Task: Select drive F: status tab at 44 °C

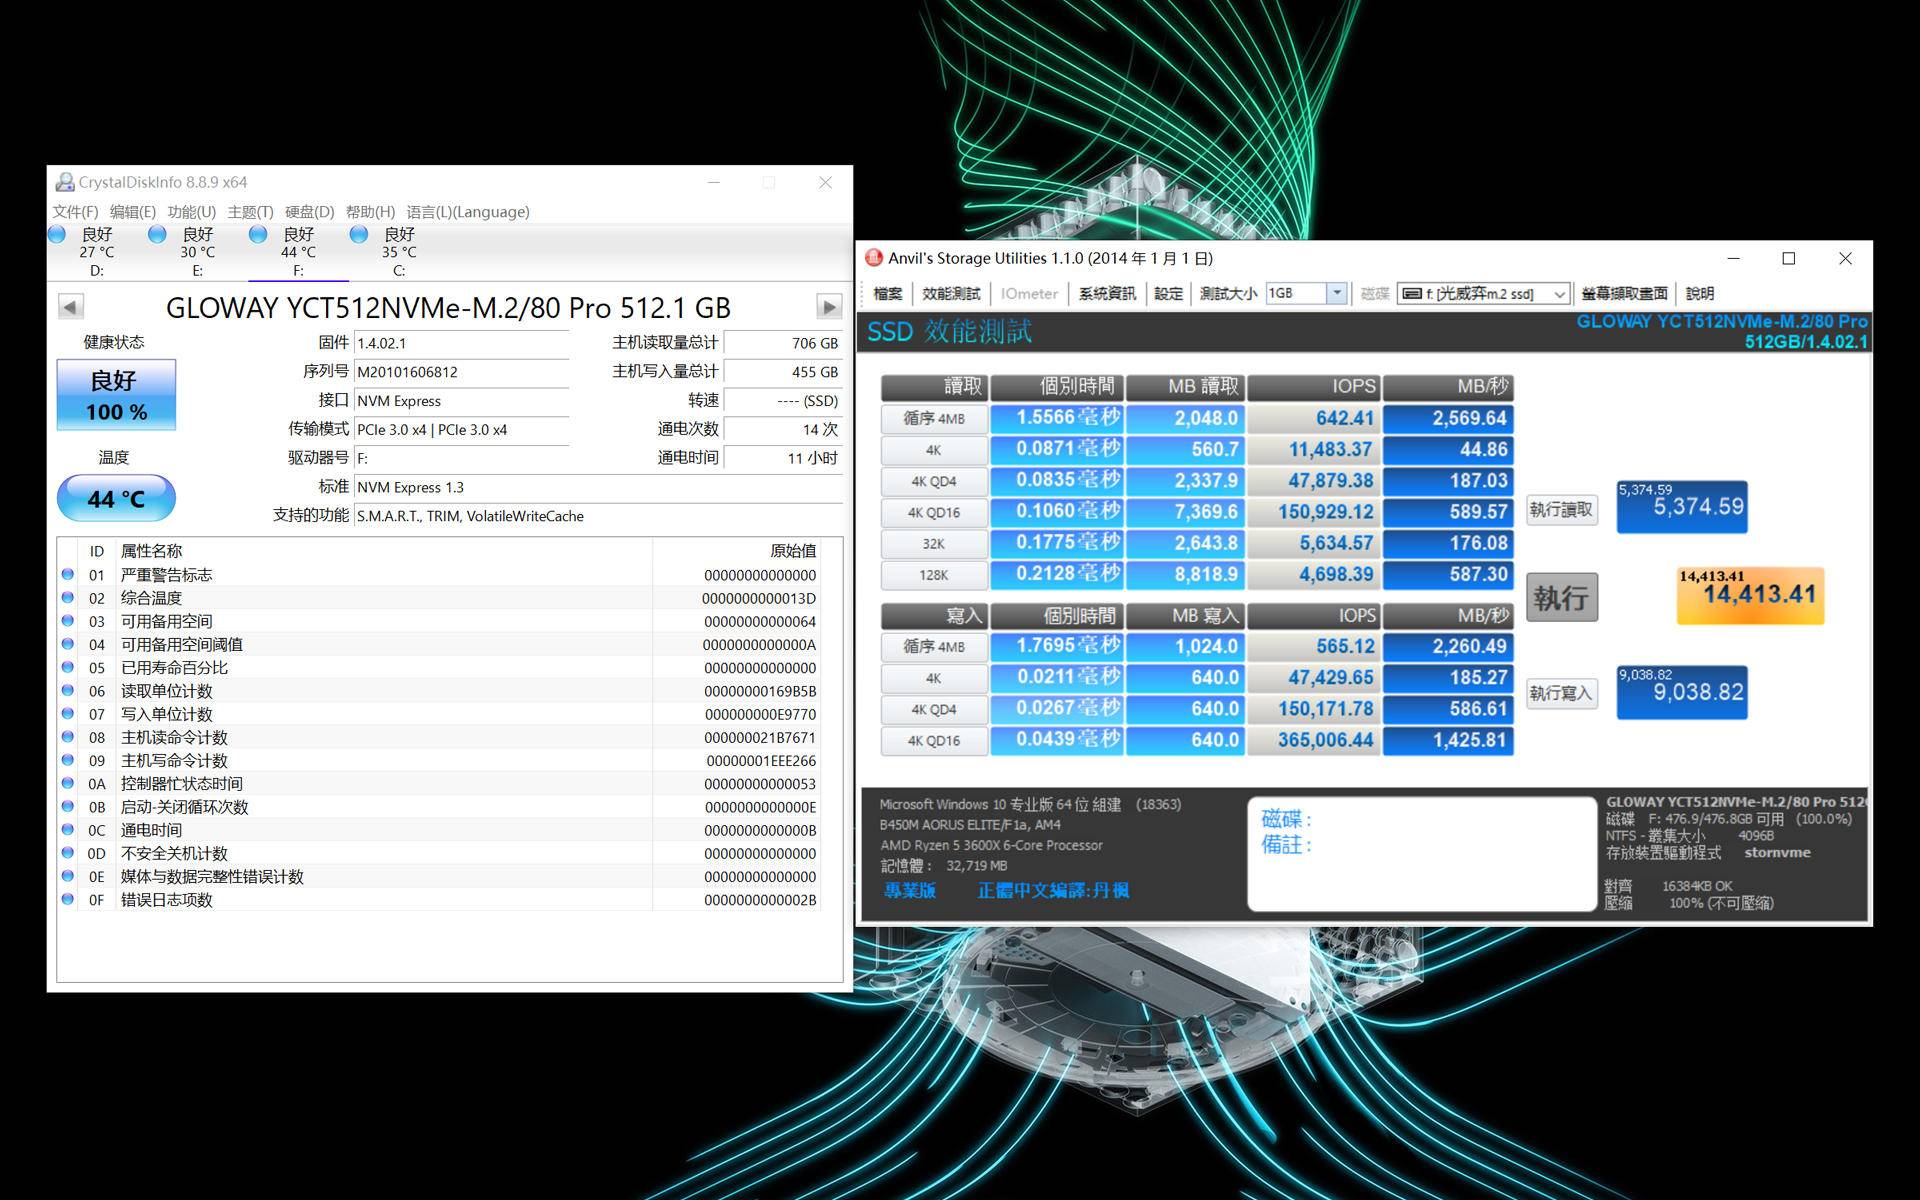Action: point(298,252)
